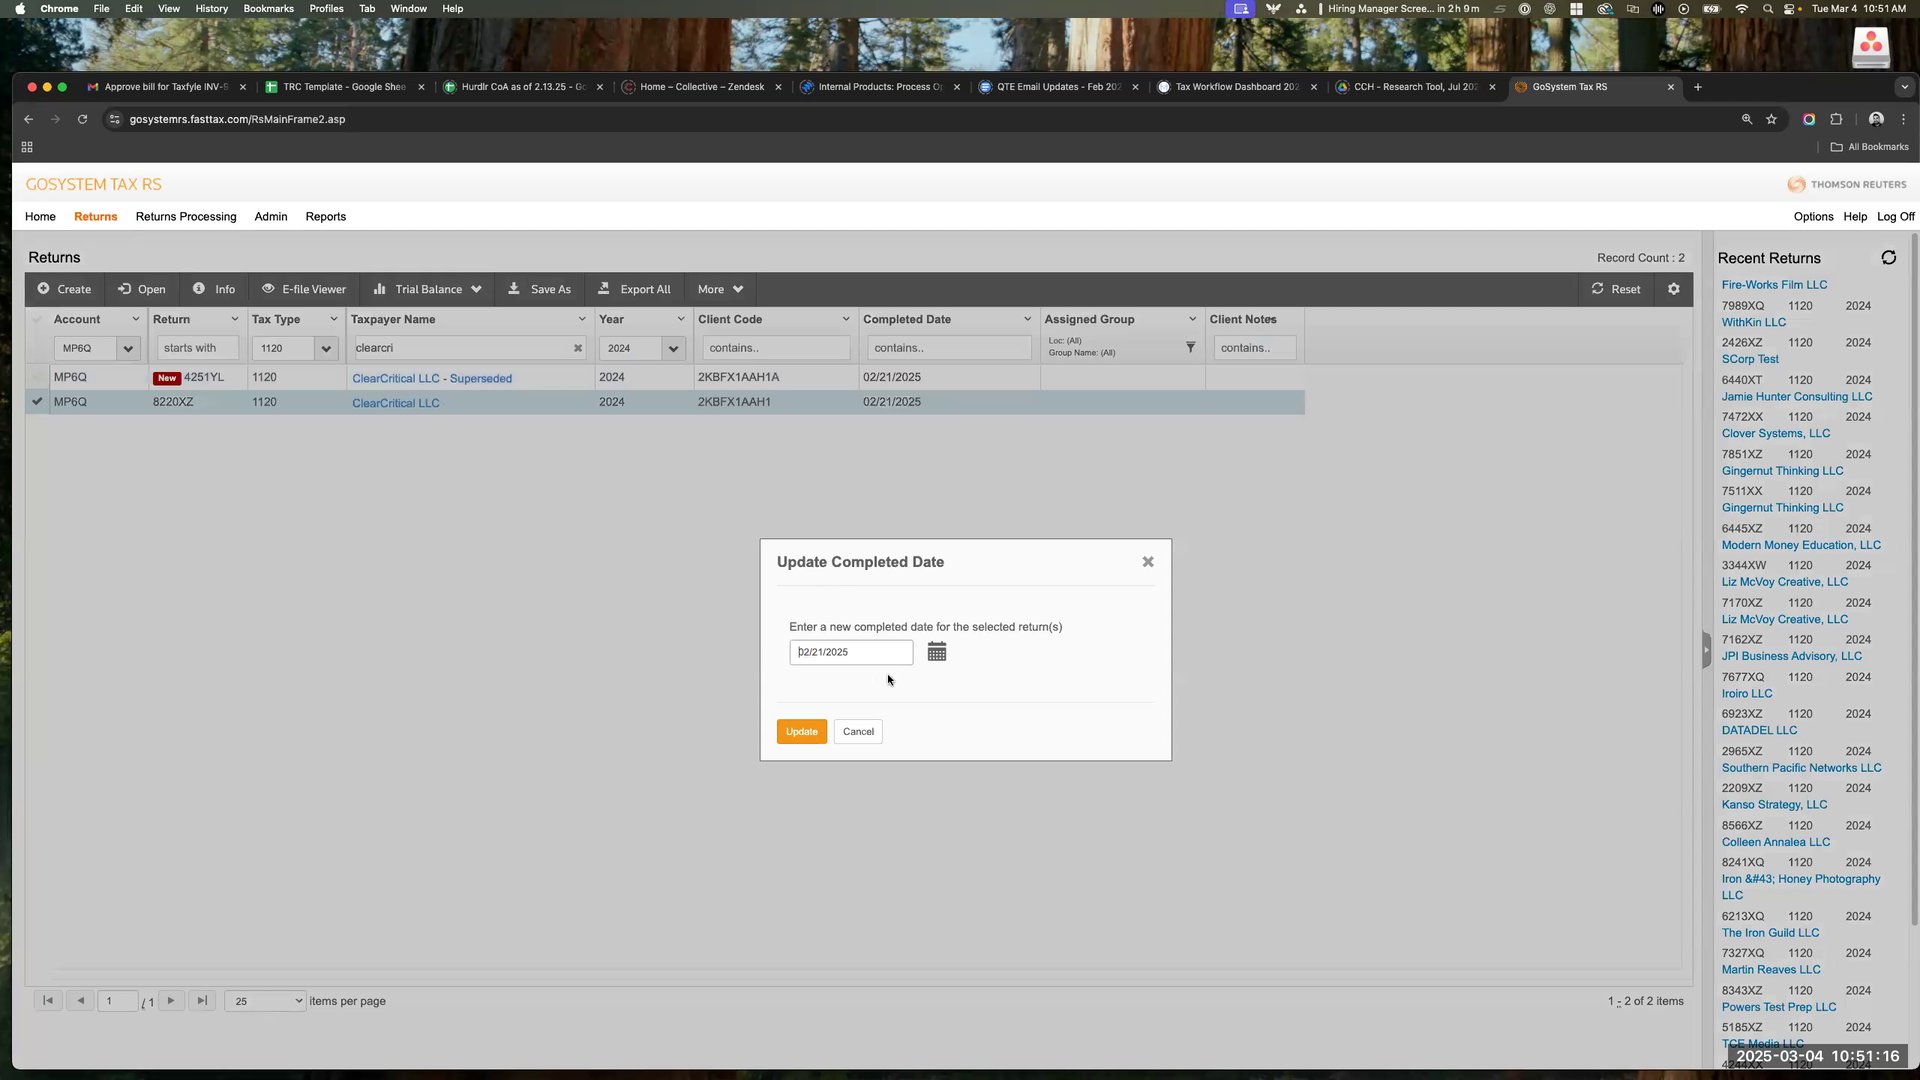The height and width of the screenshot is (1080, 1920).
Task: Switch to the Tax Workflow Dashboard tab
Action: 1236,87
